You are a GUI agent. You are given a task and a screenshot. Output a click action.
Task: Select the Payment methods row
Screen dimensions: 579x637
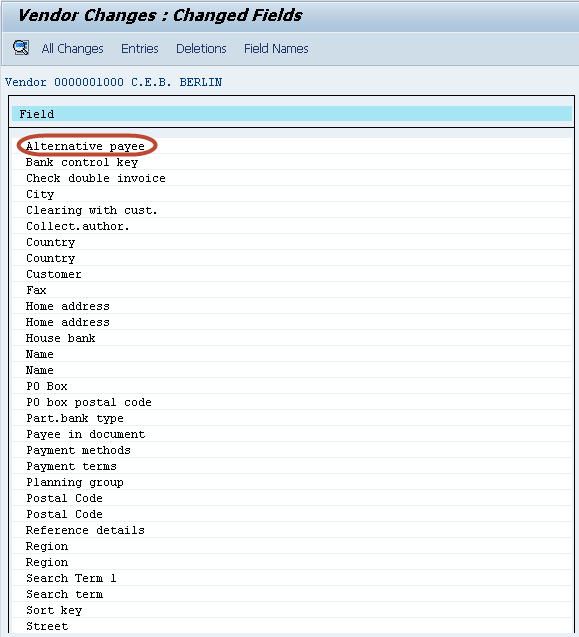pyautogui.click(x=292, y=450)
